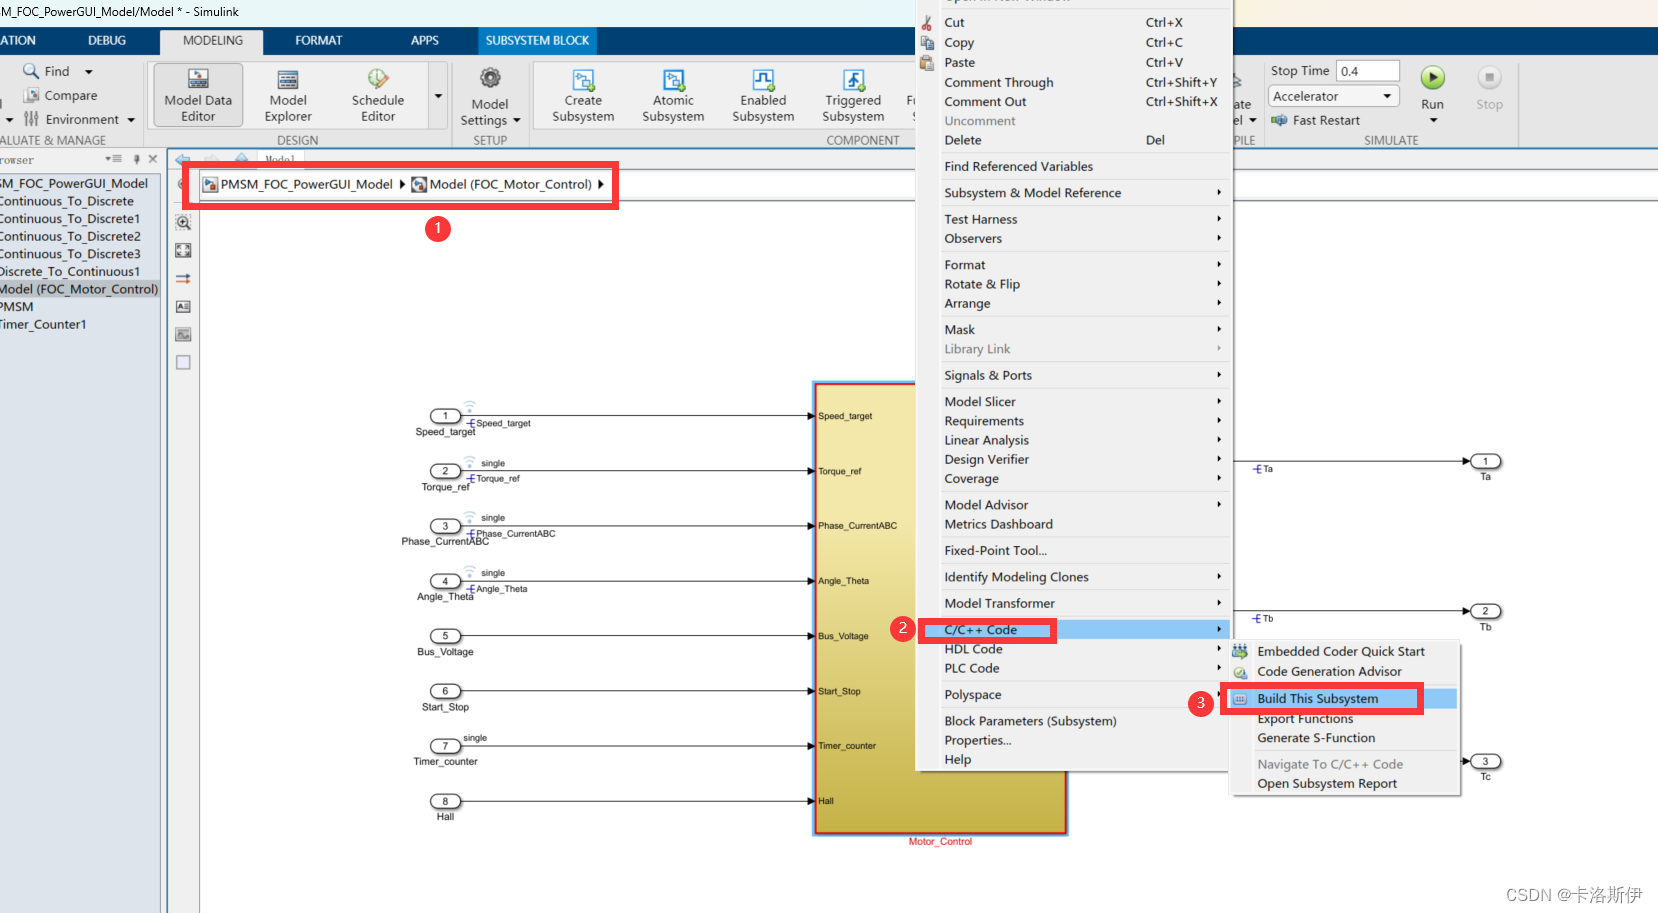Expand breadcrumb arrow after Model (FOC_Motor_Control)
The height and width of the screenshot is (913, 1658).
pos(600,184)
